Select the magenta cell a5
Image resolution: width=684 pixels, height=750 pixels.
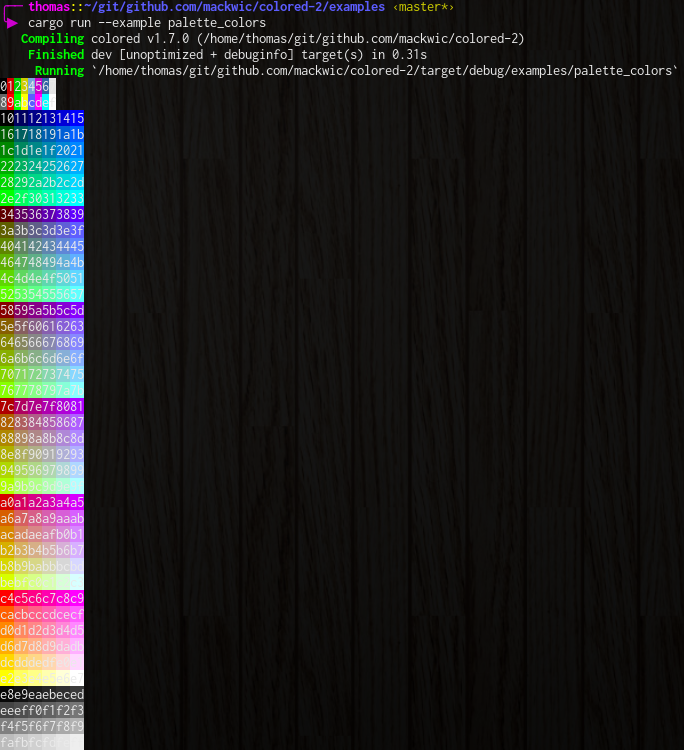pyautogui.click(x=77, y=503)
